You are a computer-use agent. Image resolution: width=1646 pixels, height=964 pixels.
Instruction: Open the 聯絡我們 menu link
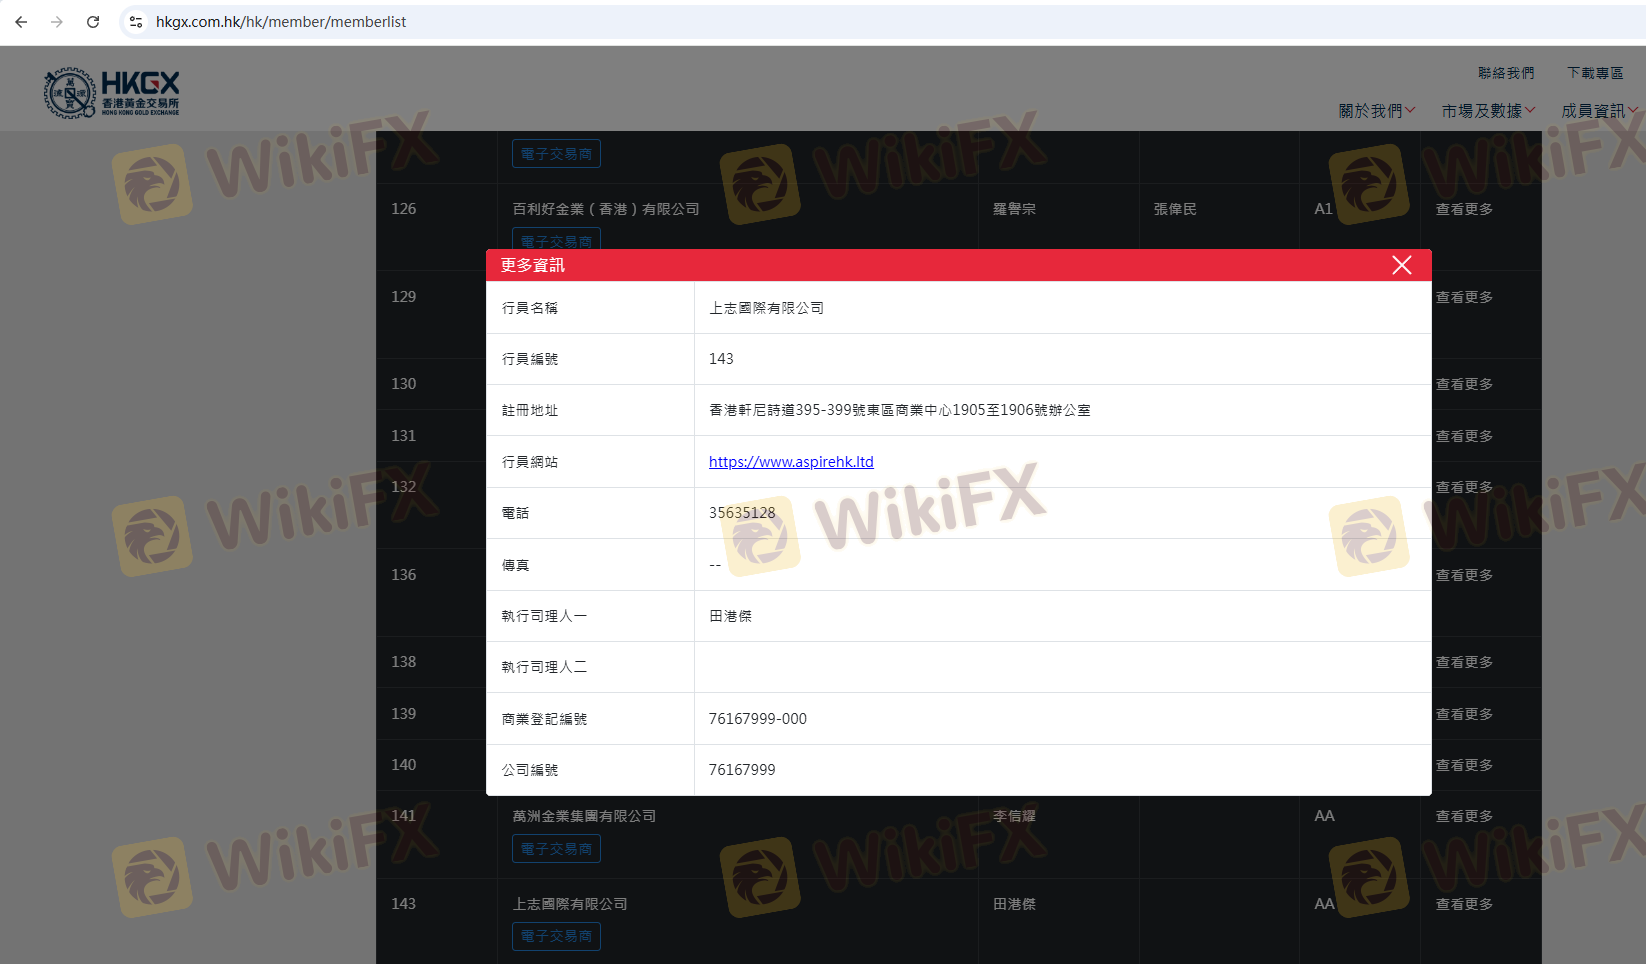(x=1505, y=73)
